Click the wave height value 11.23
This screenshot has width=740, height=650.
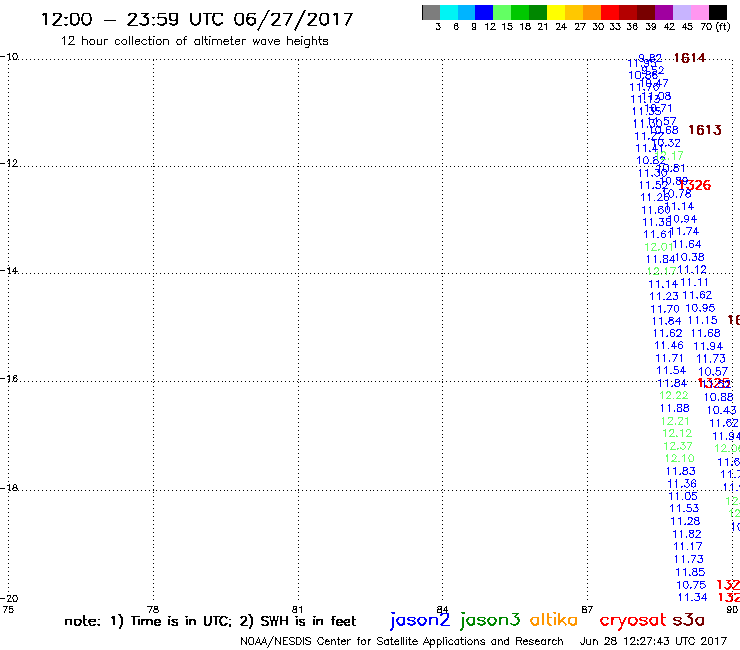pyautogui.click(x=664, y=296)
